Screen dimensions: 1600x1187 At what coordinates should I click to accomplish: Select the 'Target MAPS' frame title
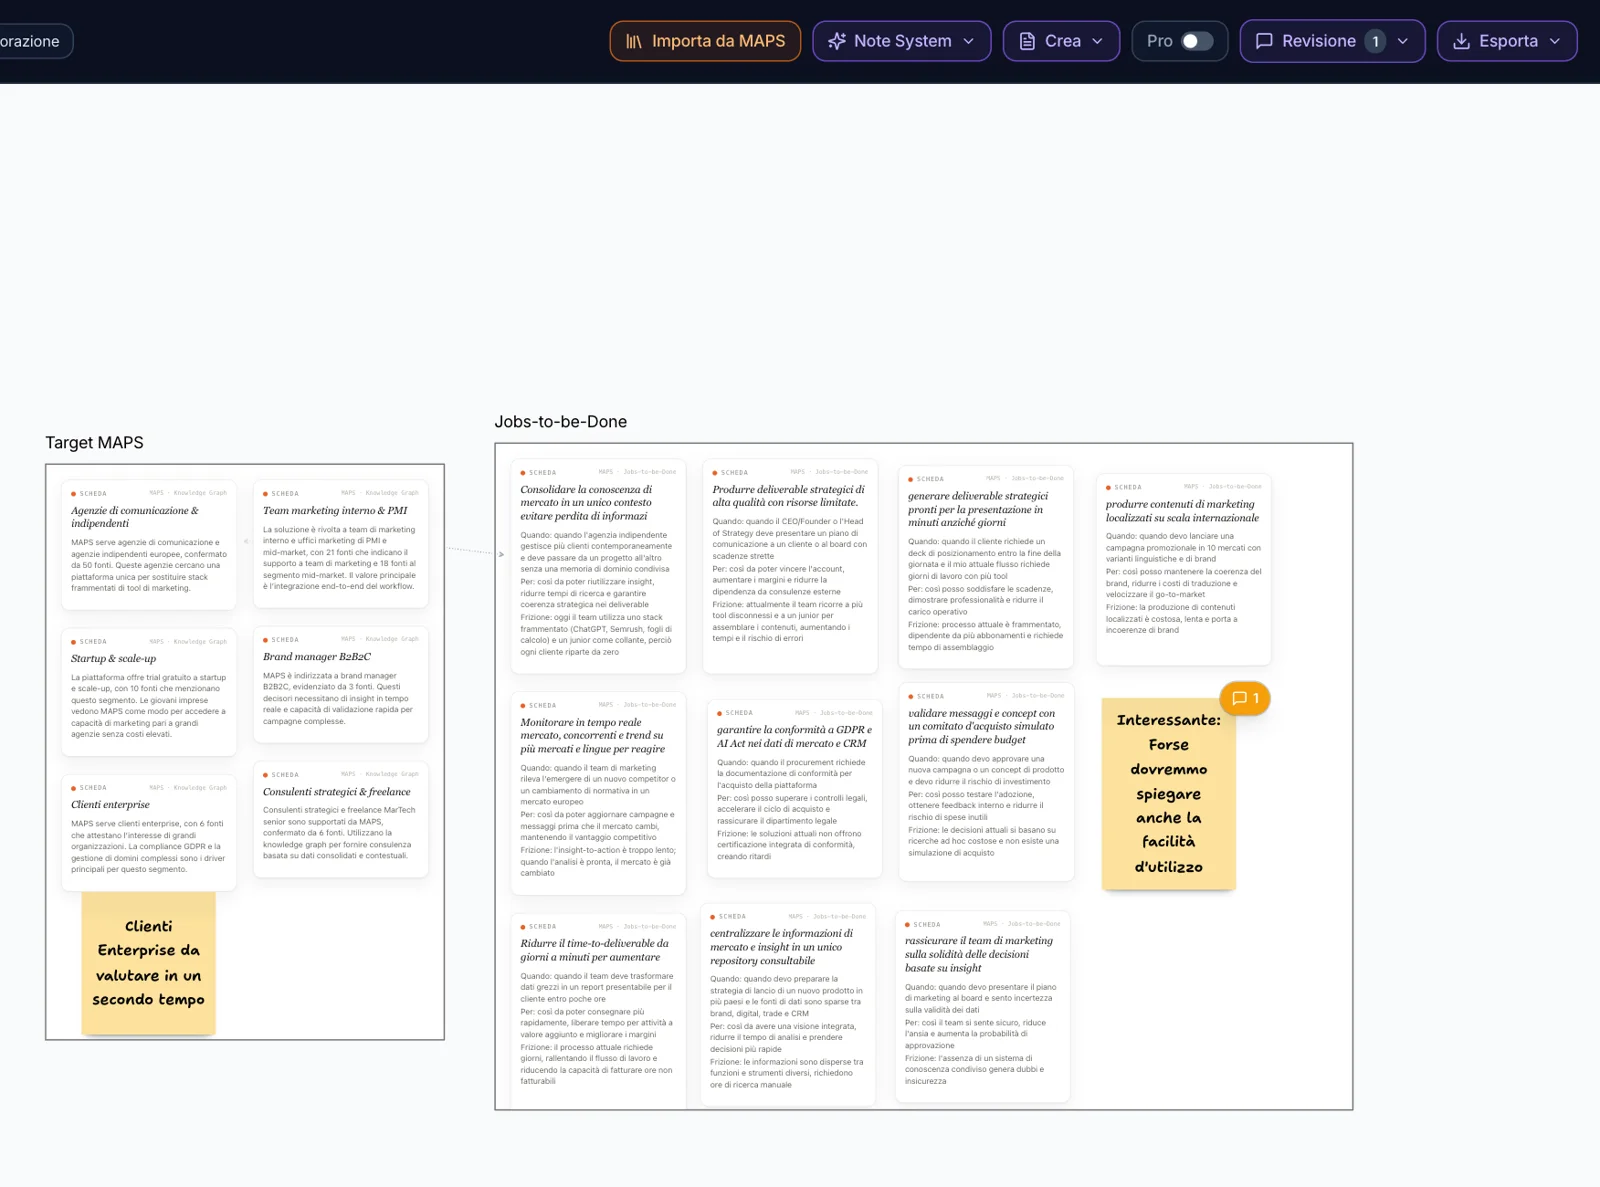click(x=94, y=443)
